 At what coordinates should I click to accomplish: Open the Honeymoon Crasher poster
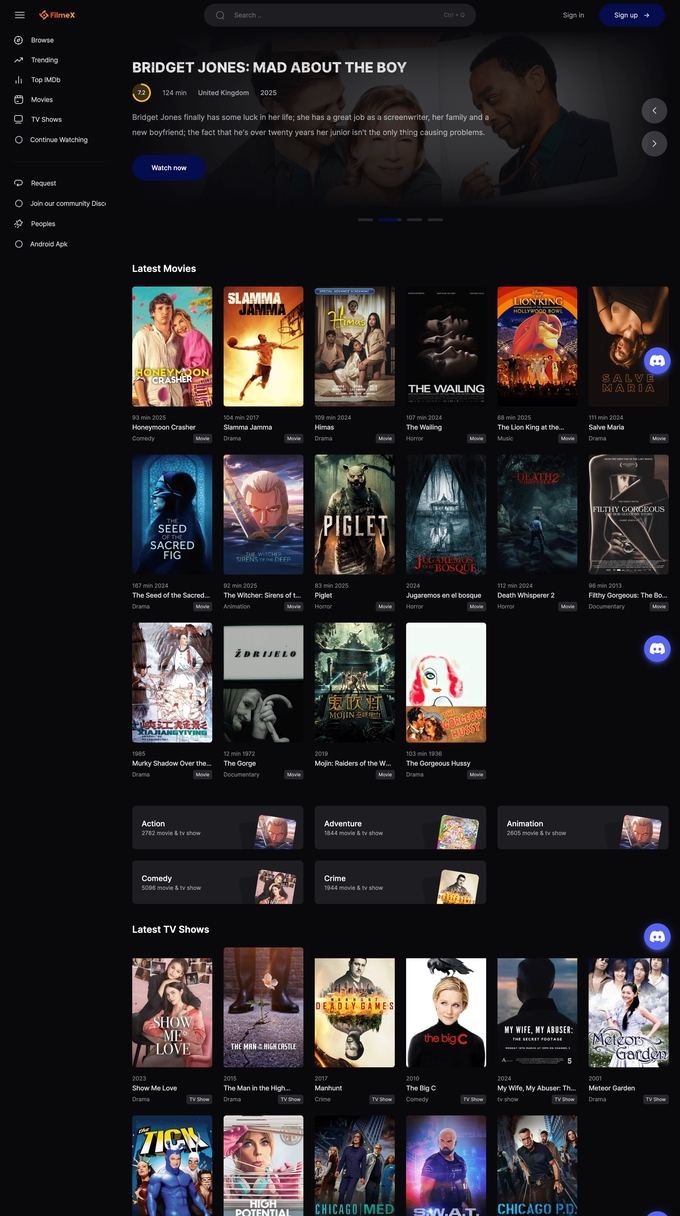[x=172, y=347]
